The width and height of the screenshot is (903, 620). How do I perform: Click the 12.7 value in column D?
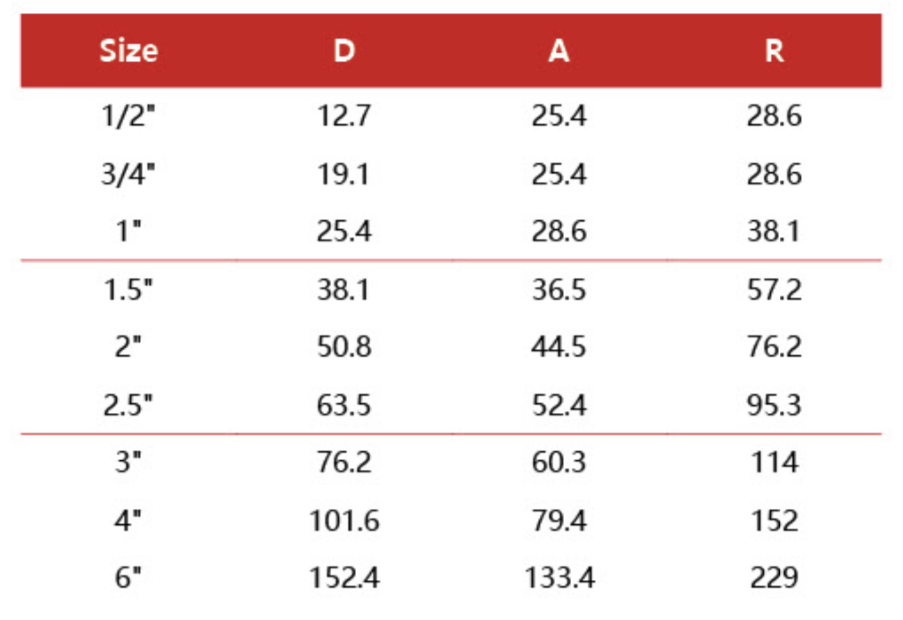coord(344,117)
